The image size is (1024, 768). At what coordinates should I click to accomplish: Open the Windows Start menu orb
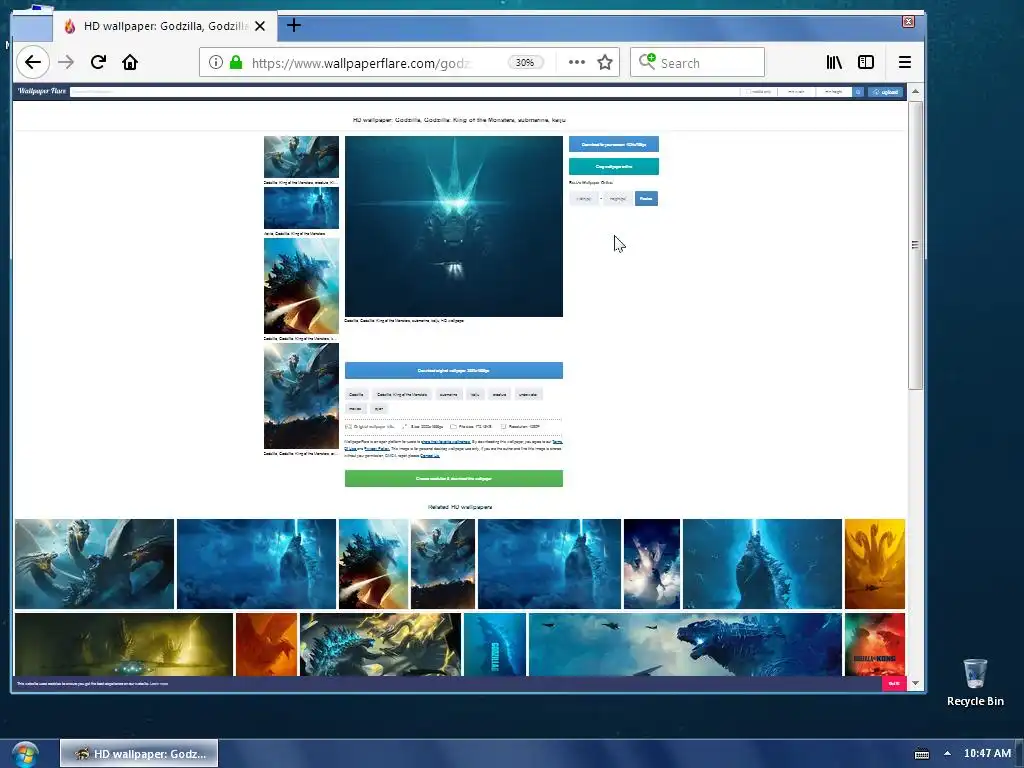click(24, 754)
